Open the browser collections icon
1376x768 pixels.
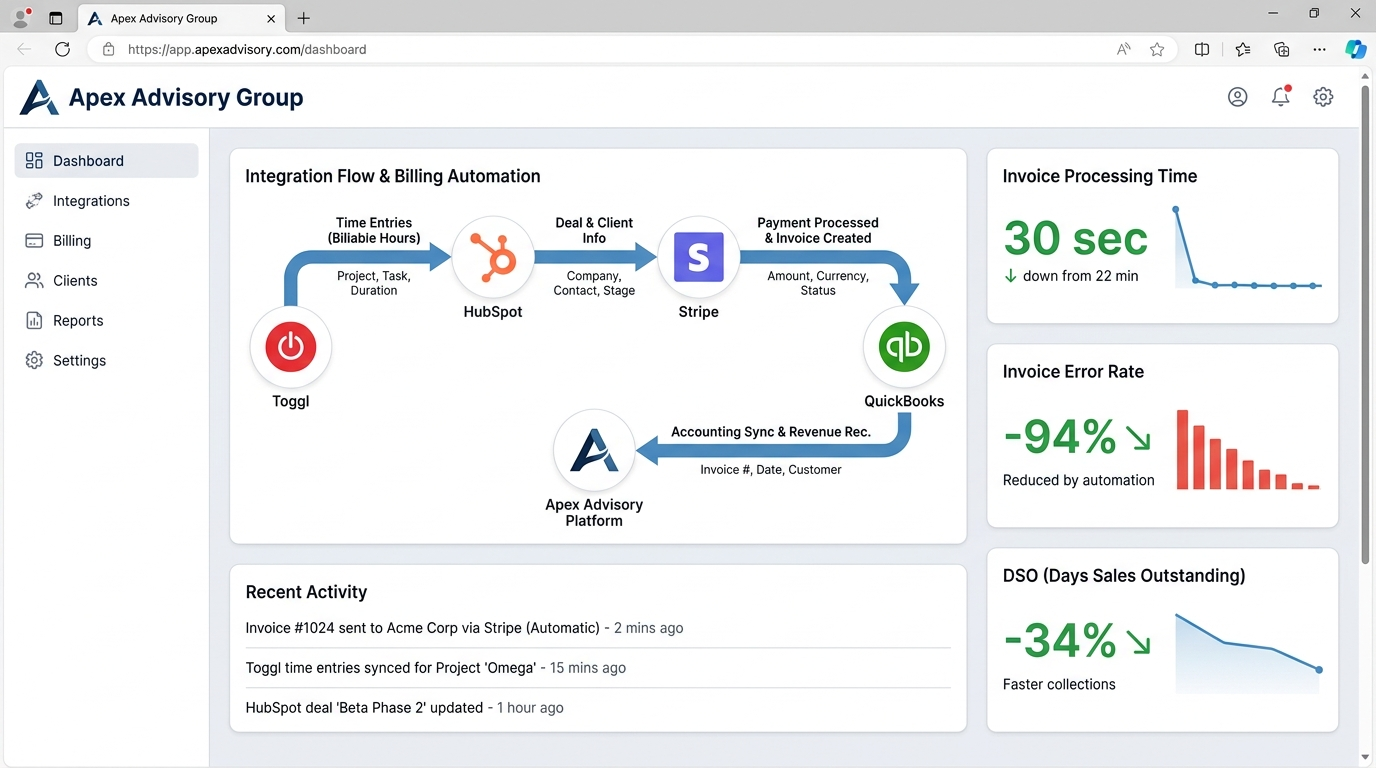pyautogui.click(x=1281, y=49)
